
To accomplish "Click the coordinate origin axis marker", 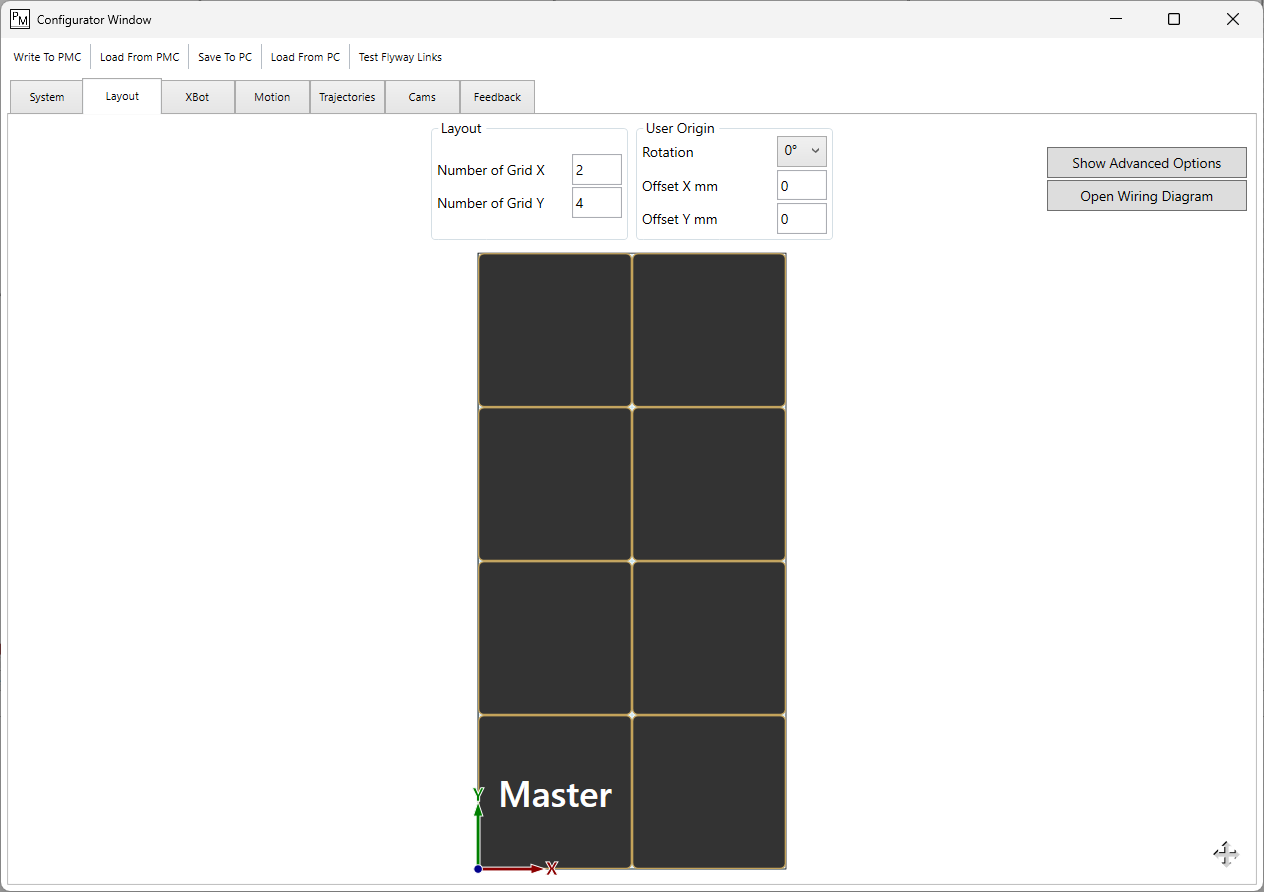I will coord(479,868).
